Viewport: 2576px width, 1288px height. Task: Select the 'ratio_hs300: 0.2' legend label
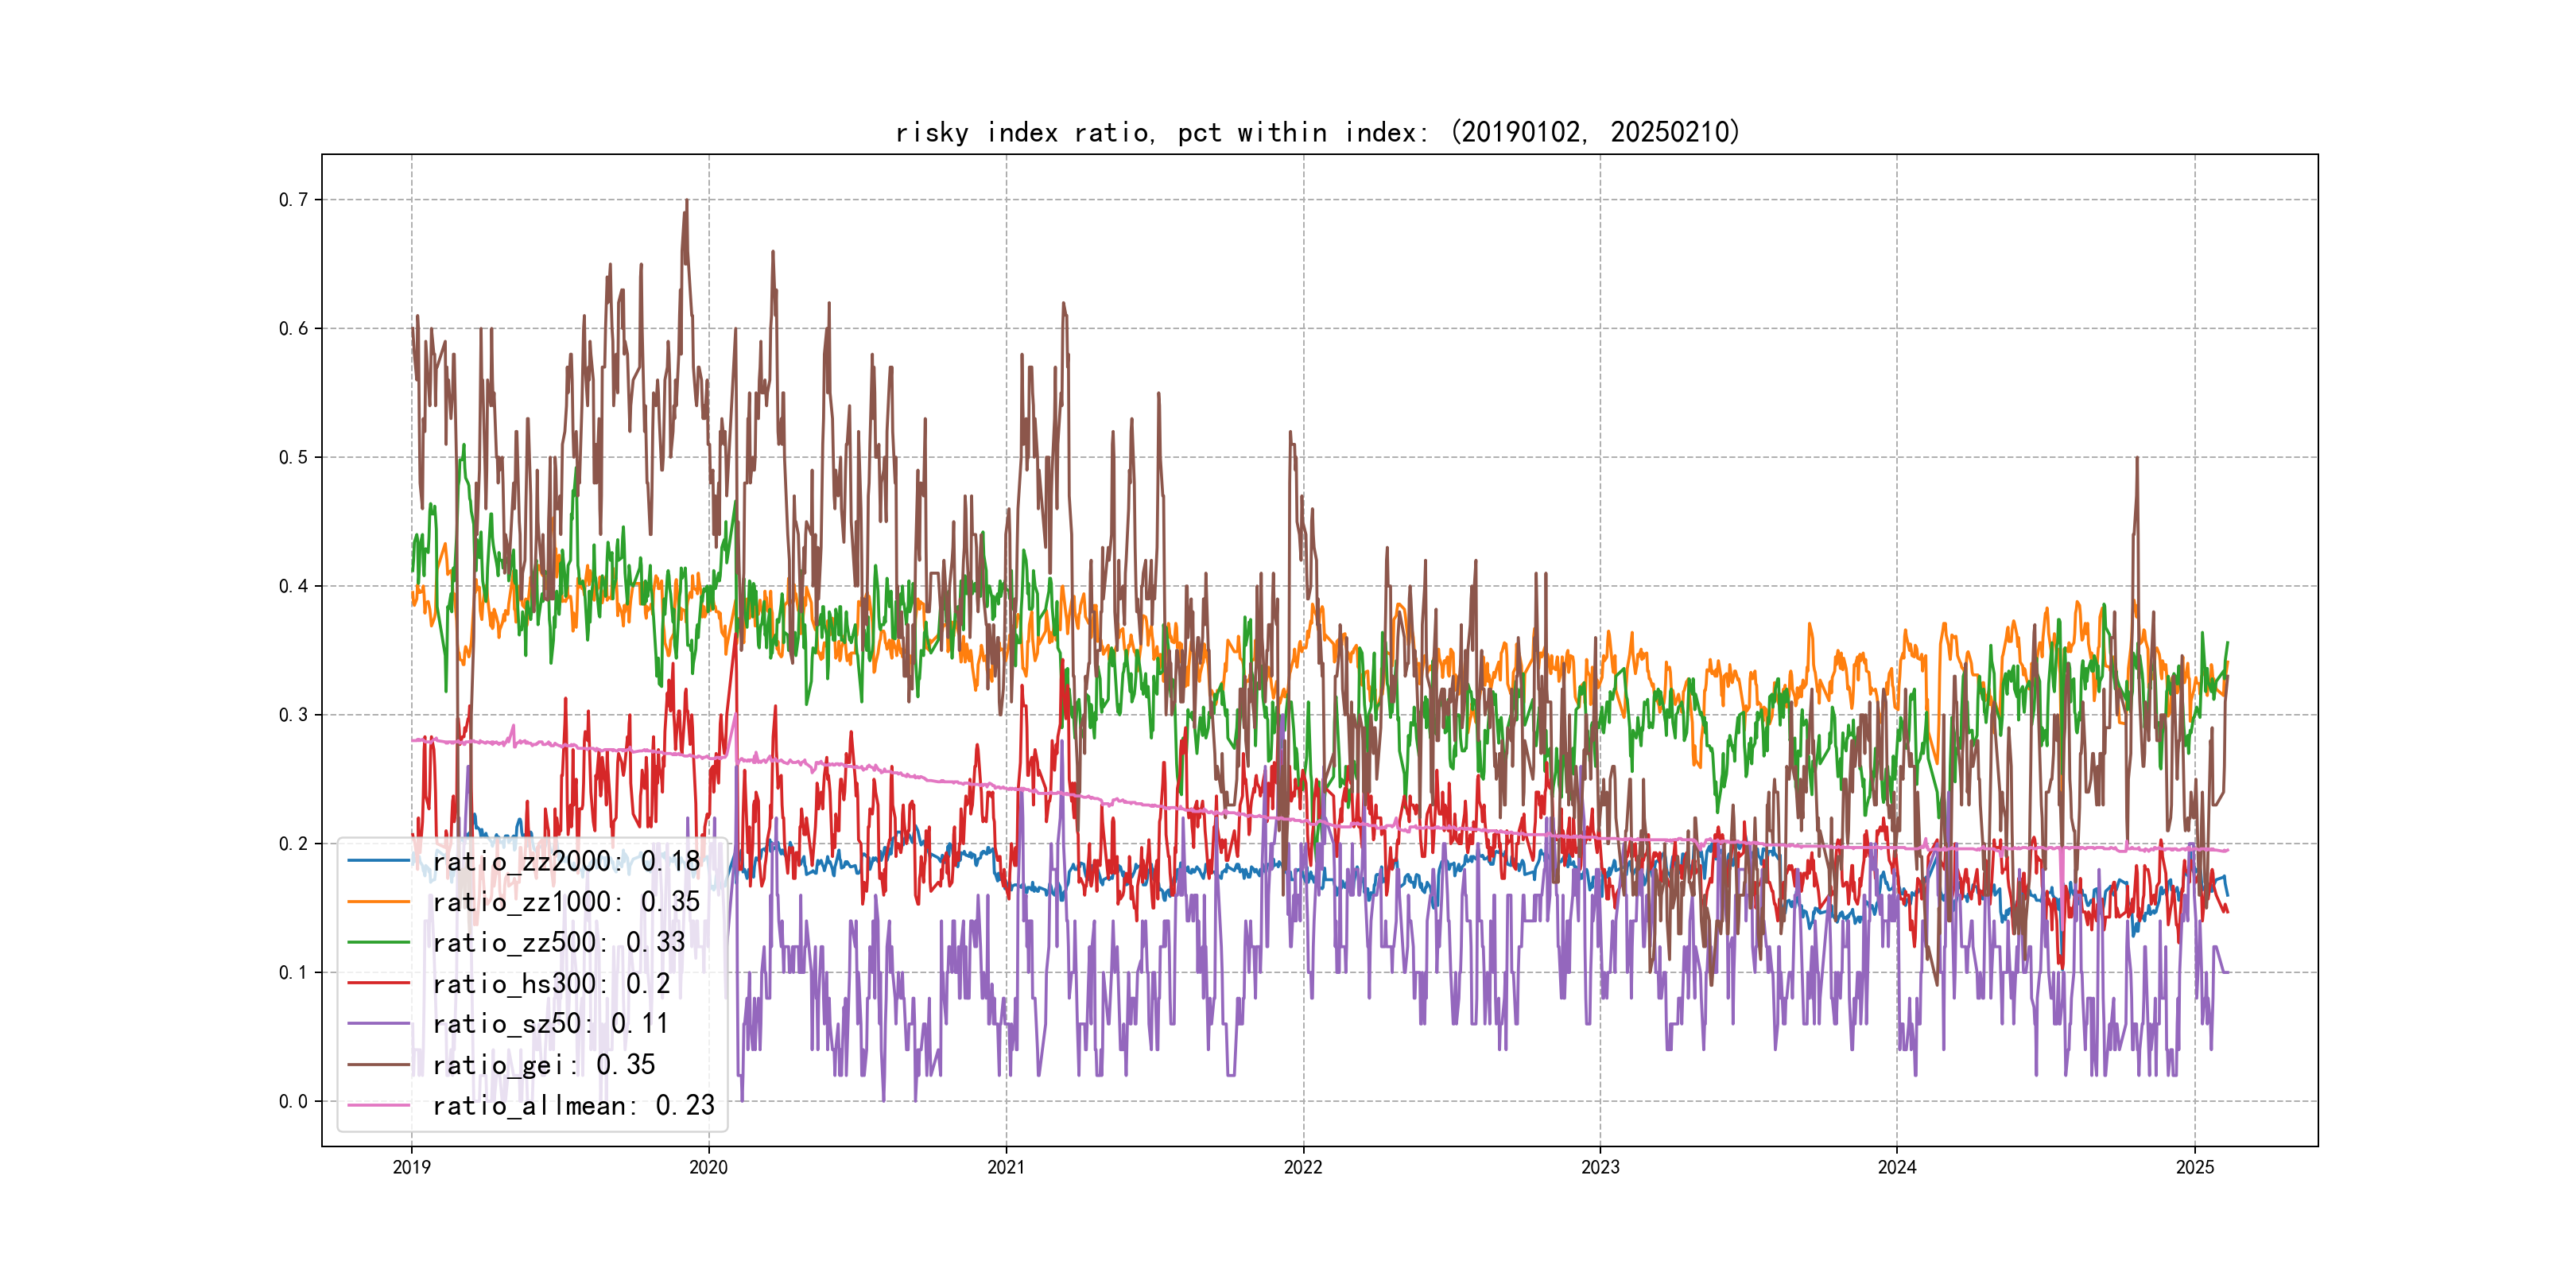[551, 983]
